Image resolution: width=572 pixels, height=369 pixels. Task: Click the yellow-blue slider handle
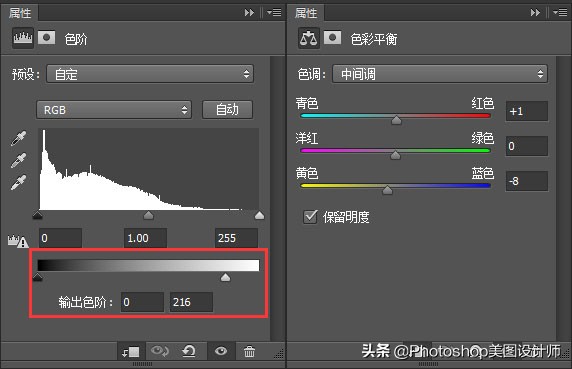pyautogui.click(x=387, y=190)
